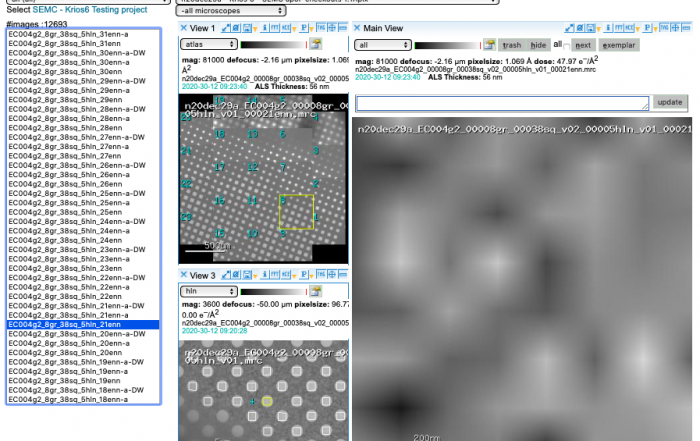Click View 3 grayscale gradient bar
Viewport: 700px width, 441px height.
272,292
